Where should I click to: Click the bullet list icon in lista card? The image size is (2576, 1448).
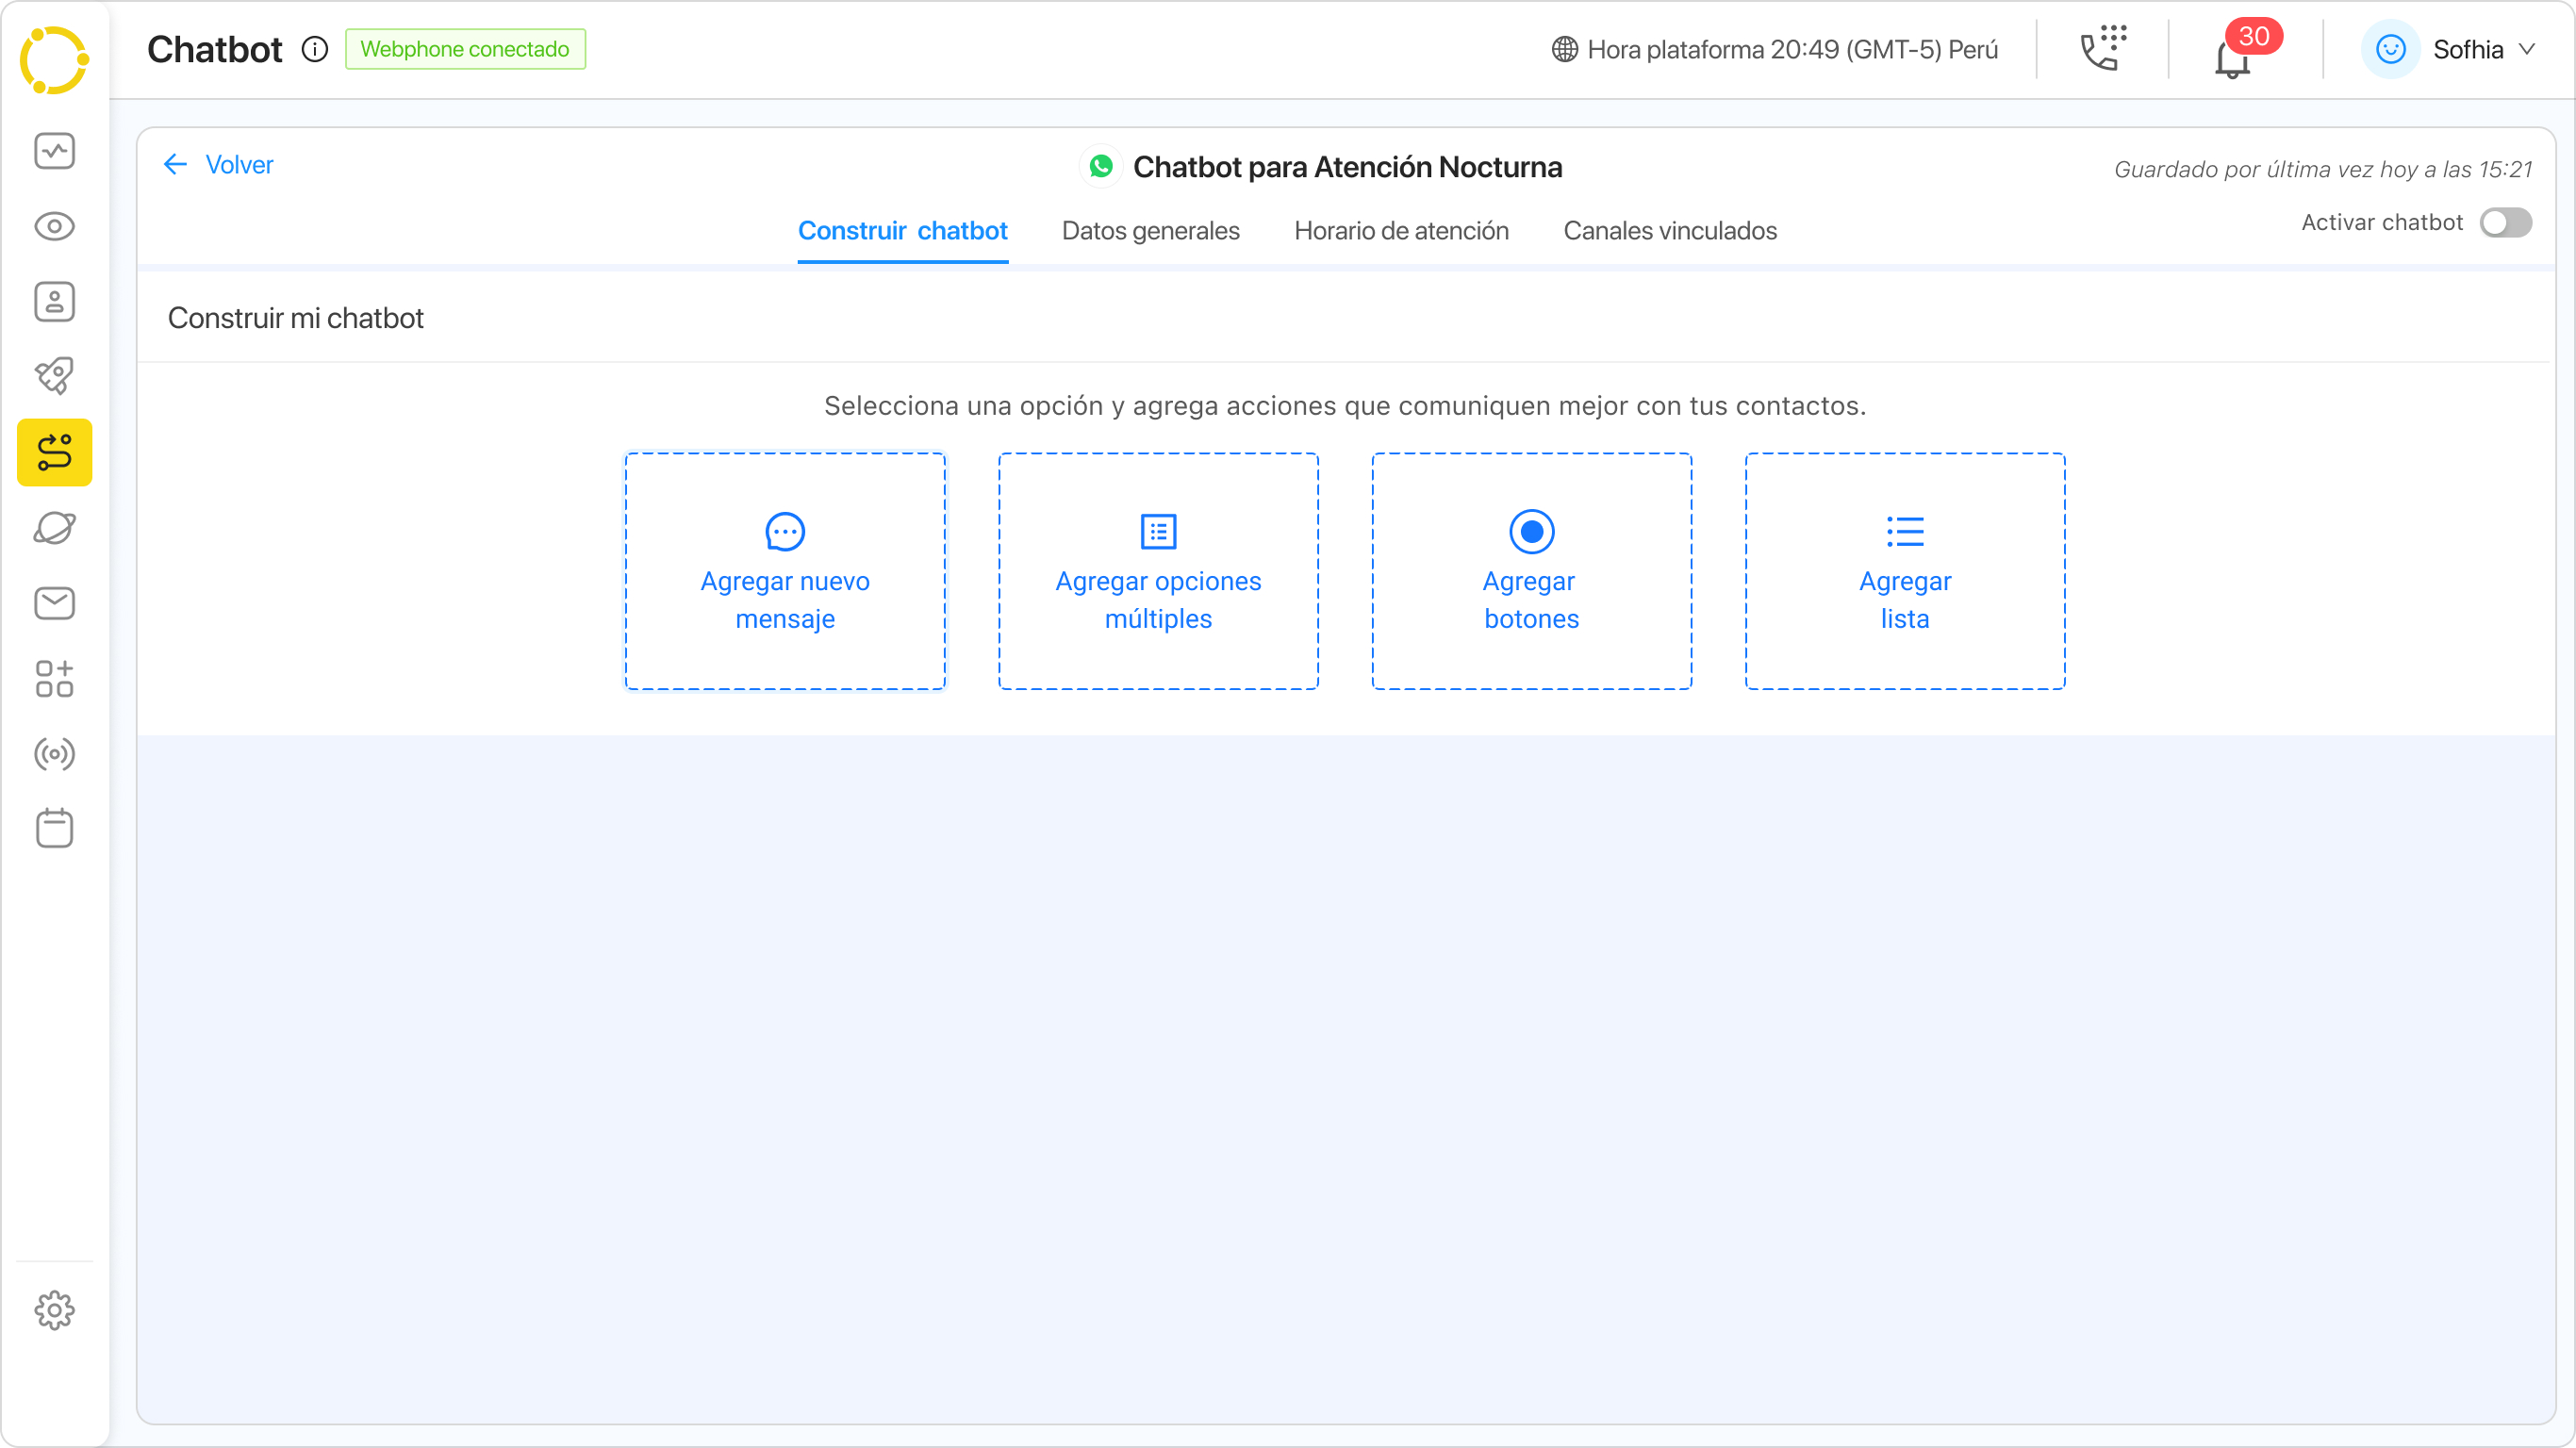(x=1904, y=532)
